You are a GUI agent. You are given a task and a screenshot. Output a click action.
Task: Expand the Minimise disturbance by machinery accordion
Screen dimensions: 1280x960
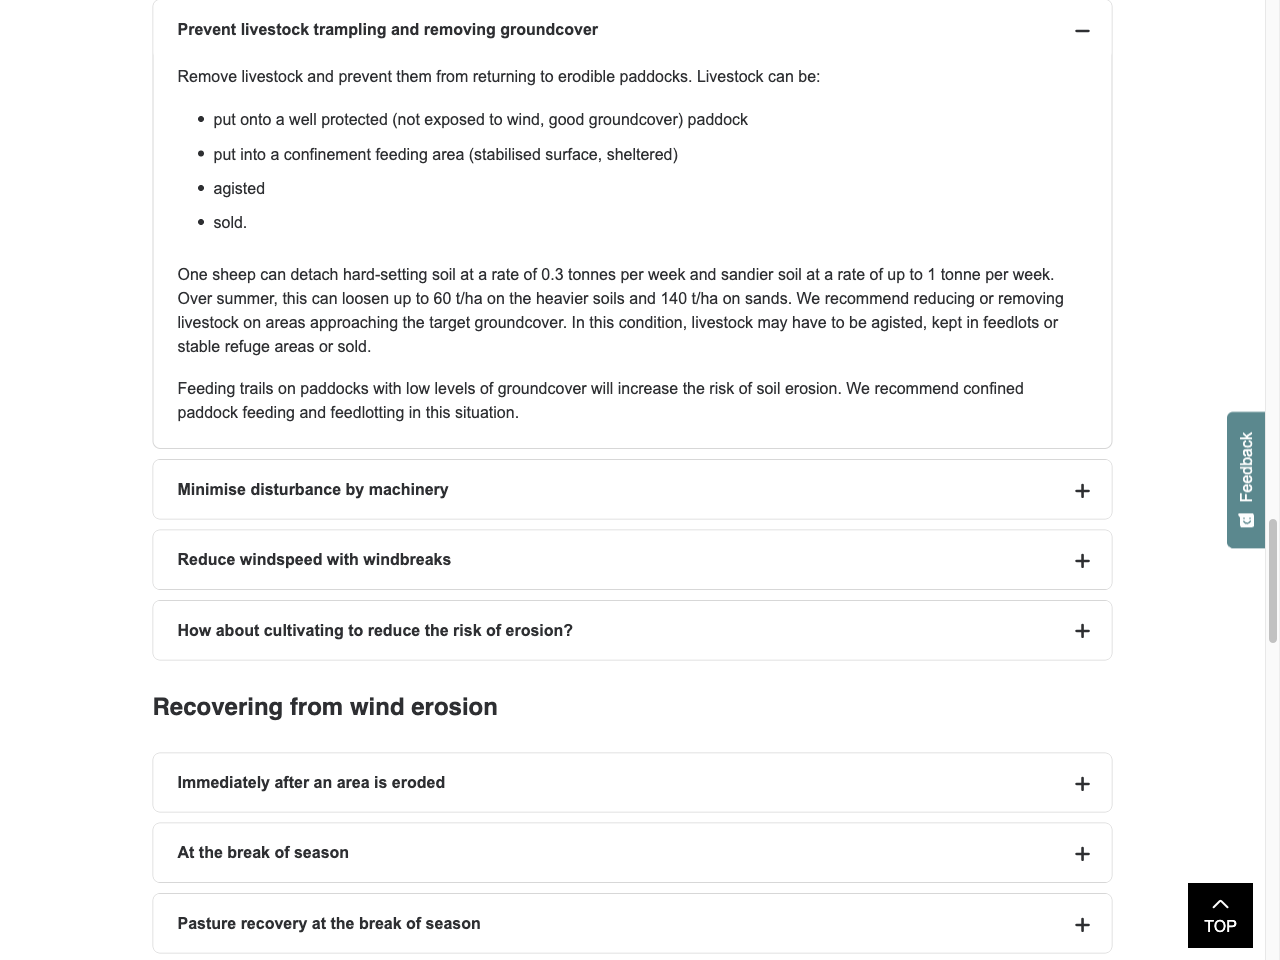(x=631, y=489)
